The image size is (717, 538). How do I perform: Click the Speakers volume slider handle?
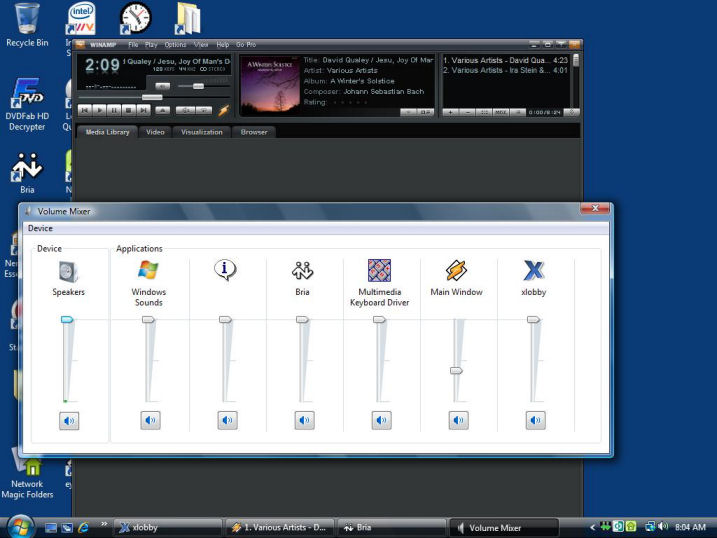pyautogui.click(x=67, y=320)
